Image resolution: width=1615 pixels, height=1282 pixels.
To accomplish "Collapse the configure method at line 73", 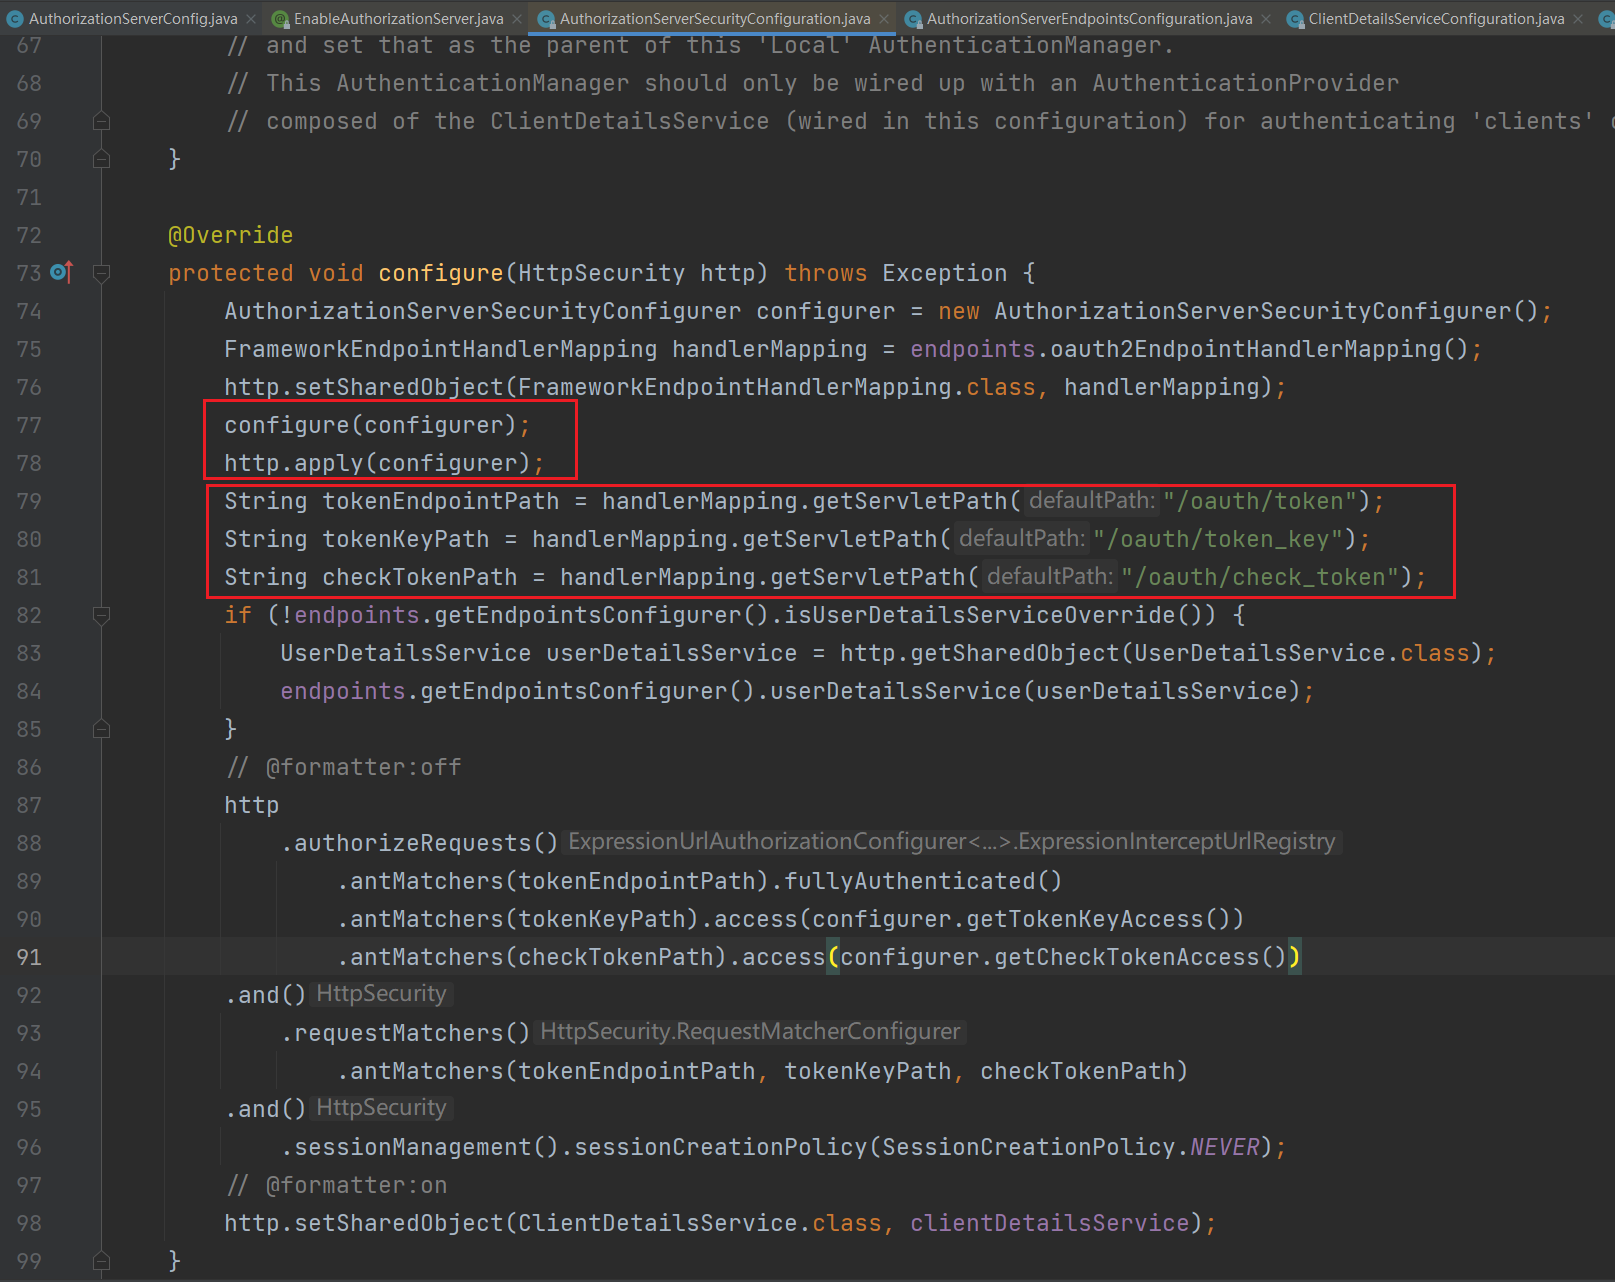I will [101, 272].
